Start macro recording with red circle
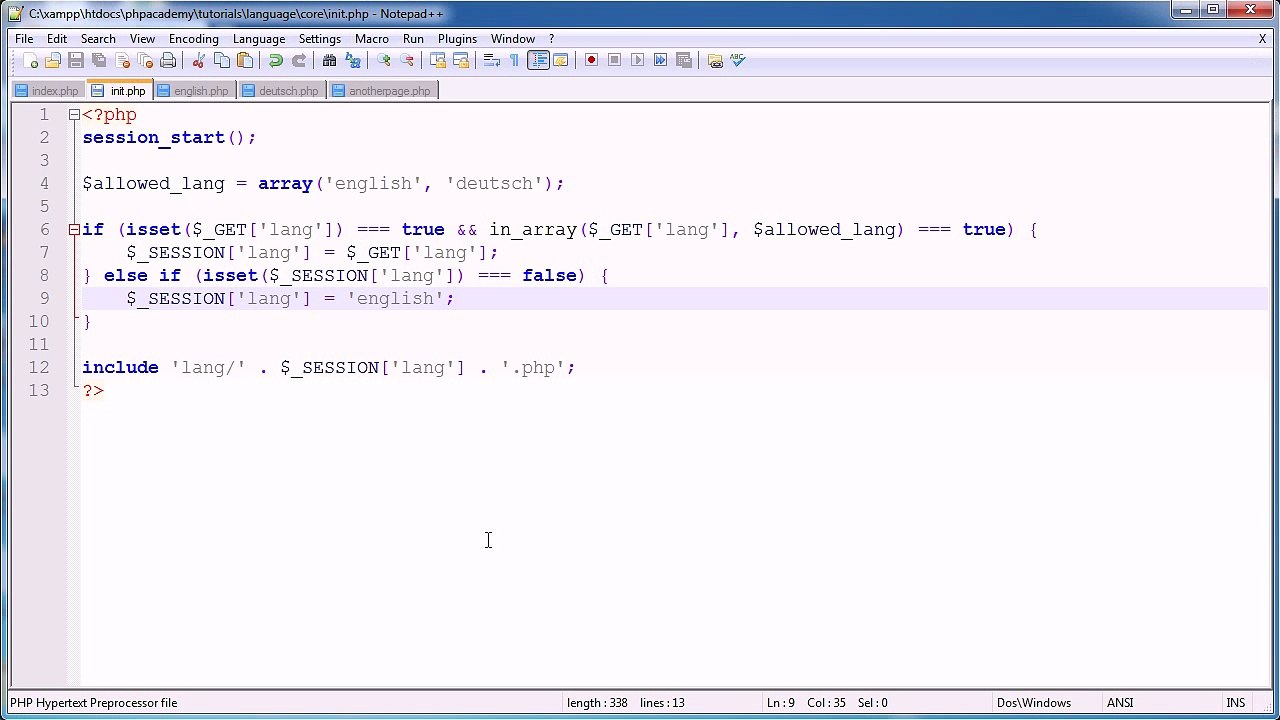This screenshot has height=720, width=1280. [591, 61]
